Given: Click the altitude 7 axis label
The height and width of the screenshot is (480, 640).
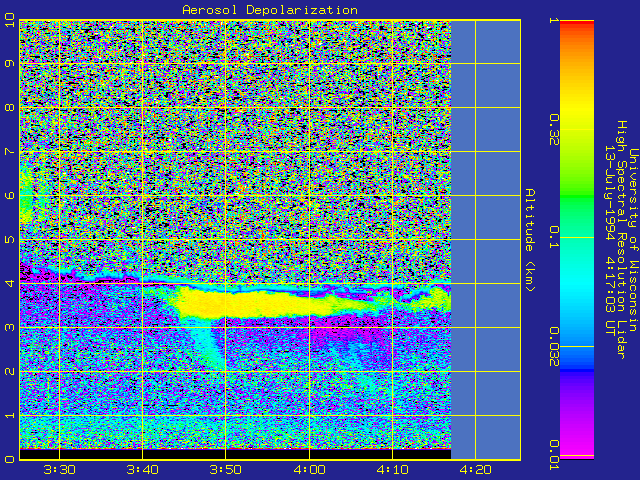Looking at the screenshot, I should coord(9,151).
